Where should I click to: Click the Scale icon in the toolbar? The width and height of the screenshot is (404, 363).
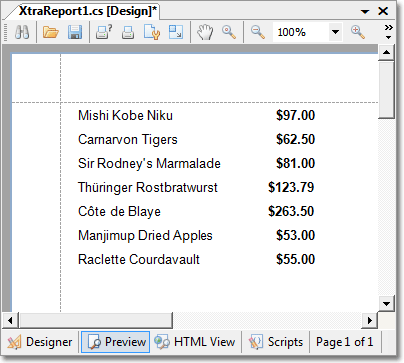pos(176,32)
